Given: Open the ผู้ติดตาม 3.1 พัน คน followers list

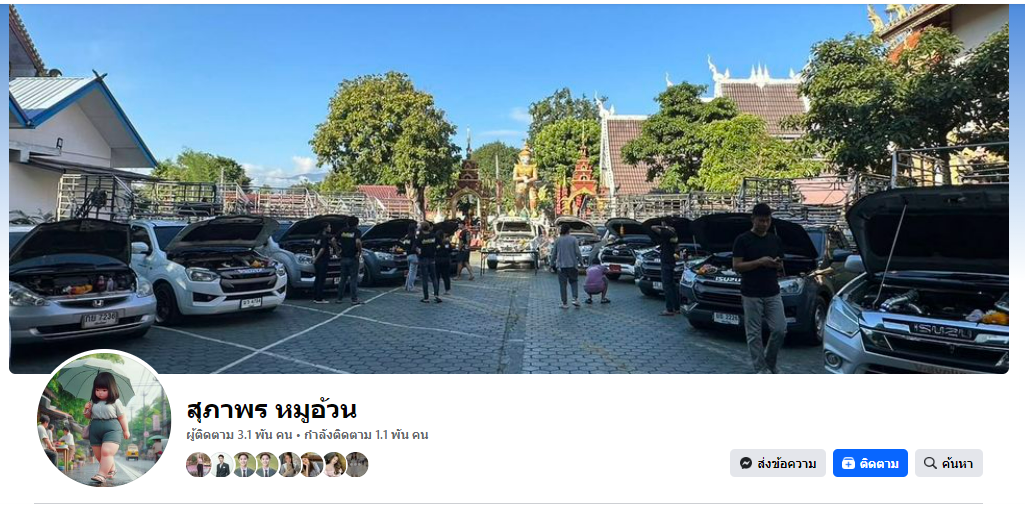Looking at the screenshot, I should [x=239, y=435].
